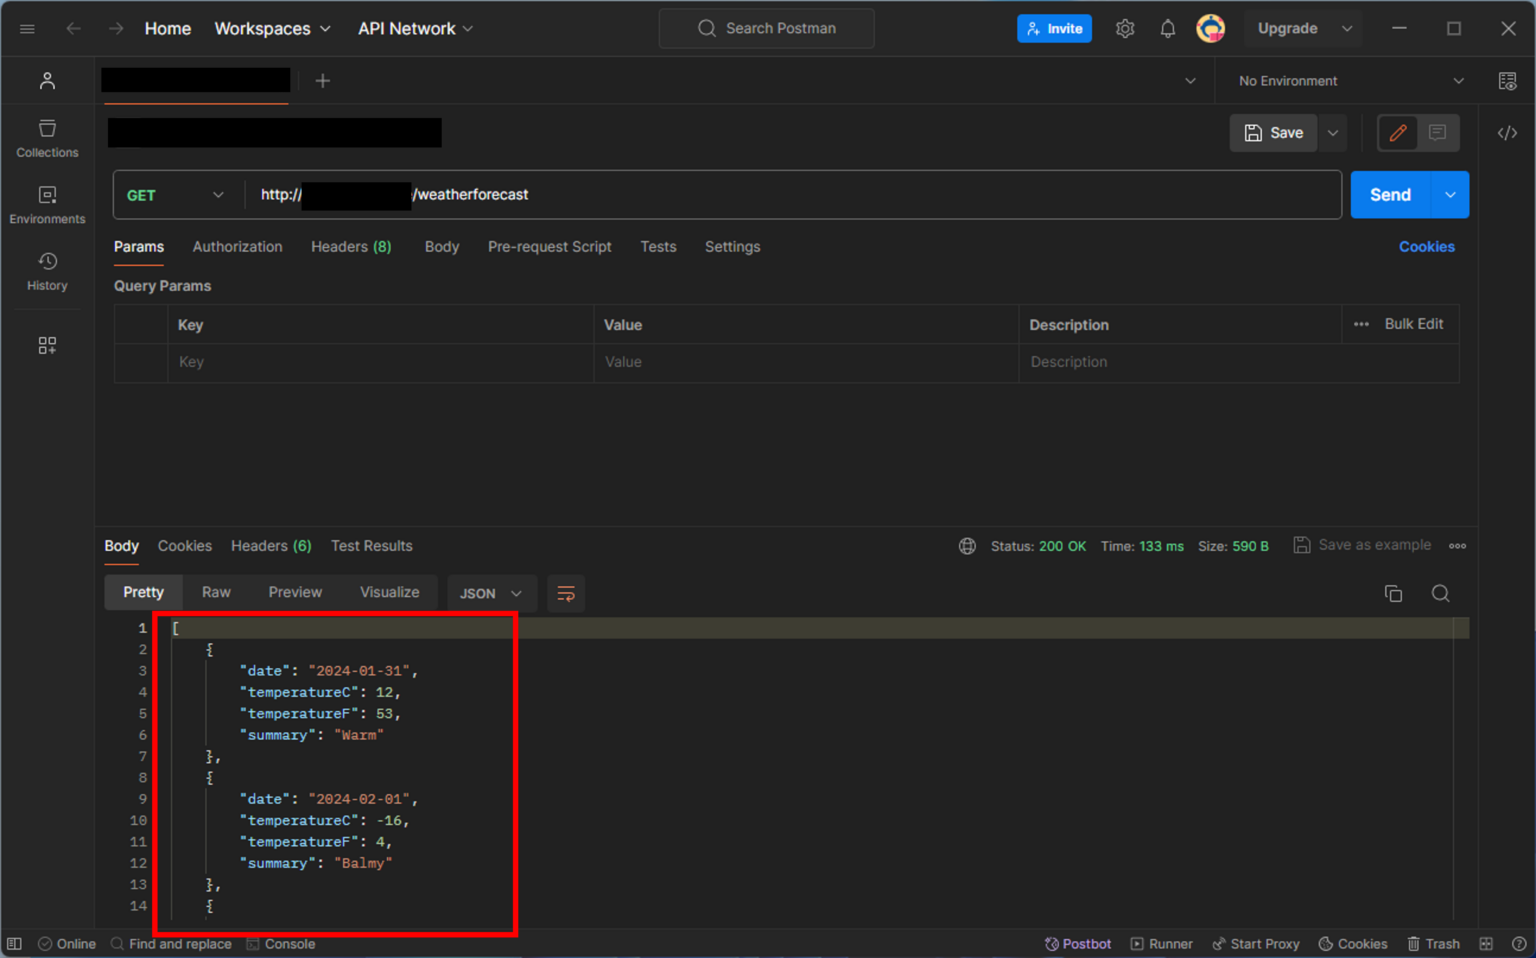
Task: Search the response with the magnifier icon
Action: coord(1440,593)
